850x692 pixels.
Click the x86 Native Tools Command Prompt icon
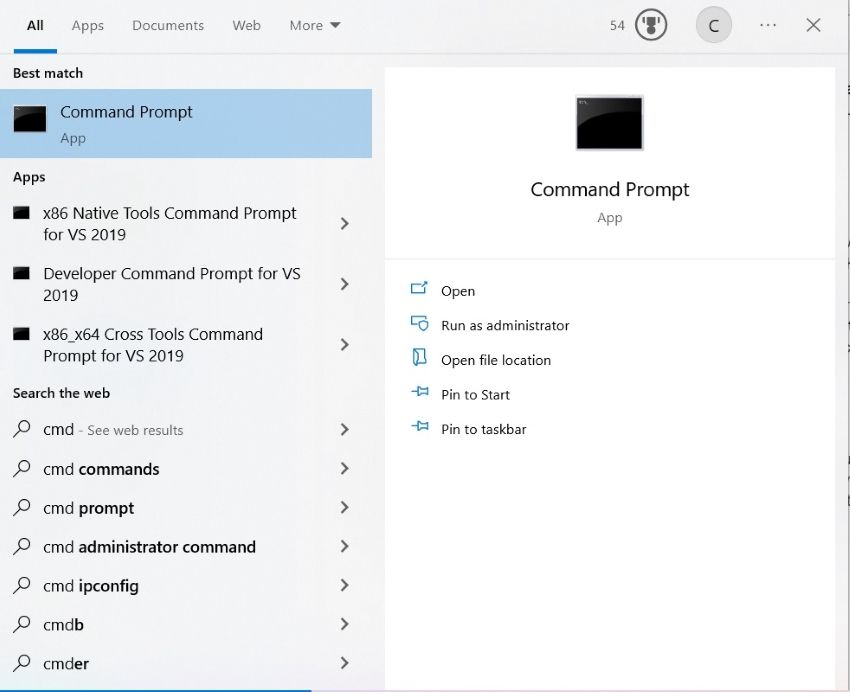coord(21,213)
